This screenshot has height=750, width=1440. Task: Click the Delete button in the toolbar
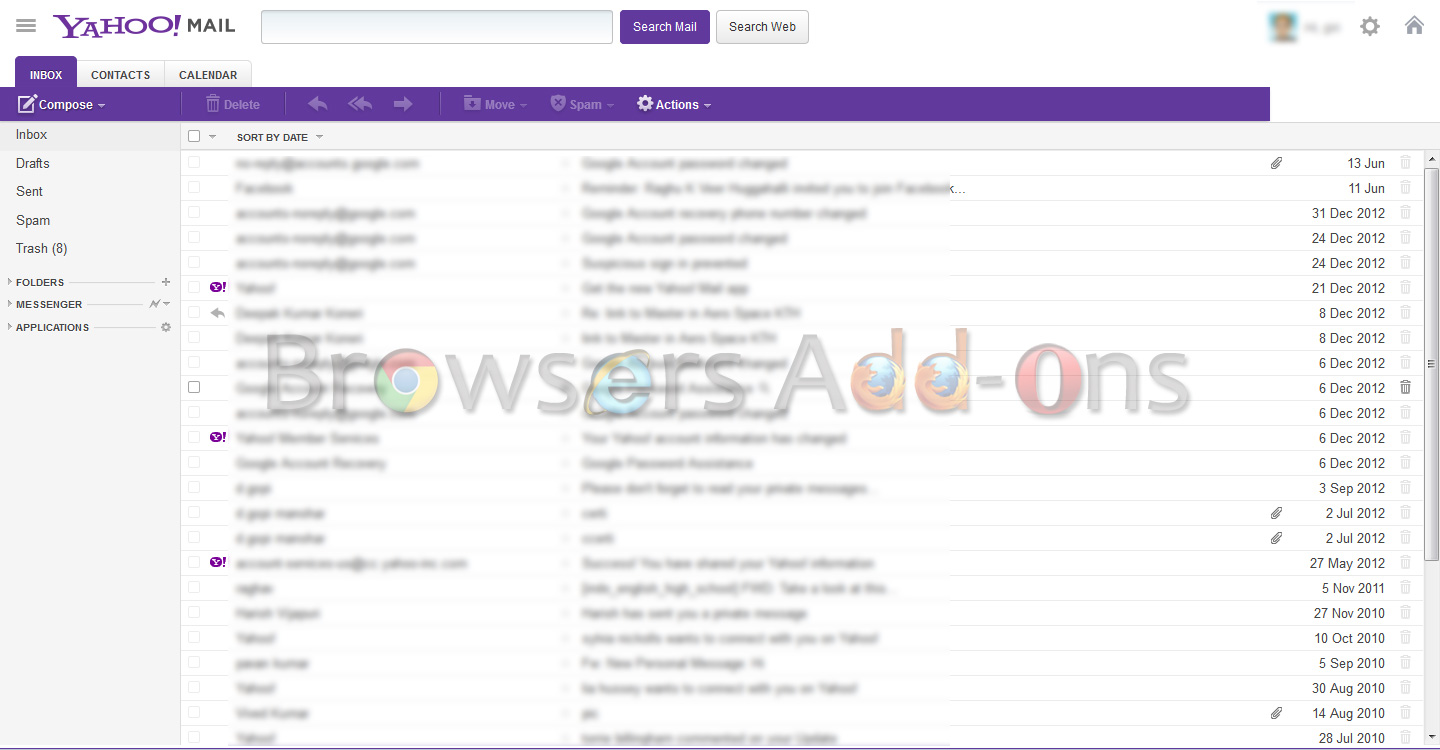click(232, 104)
